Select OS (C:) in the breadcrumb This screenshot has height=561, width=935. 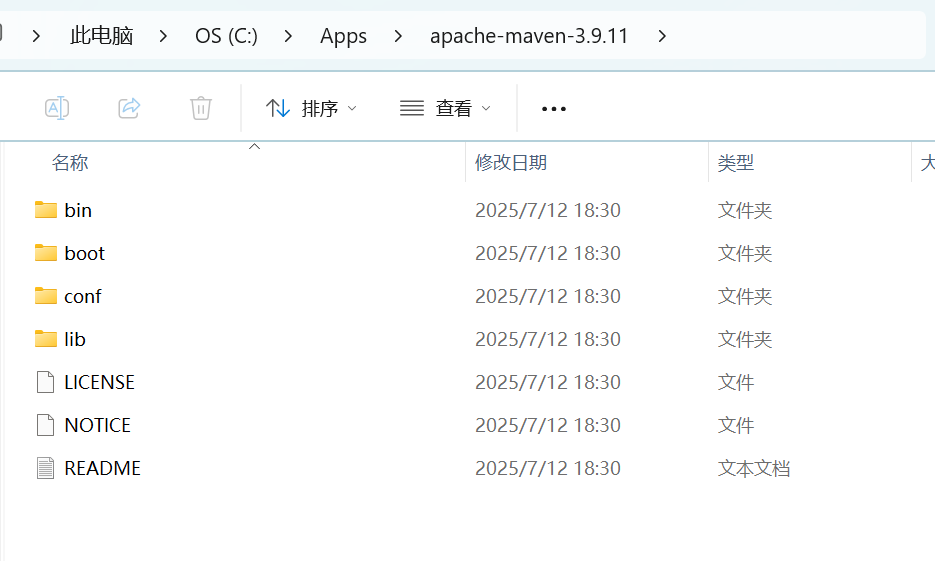227,36
